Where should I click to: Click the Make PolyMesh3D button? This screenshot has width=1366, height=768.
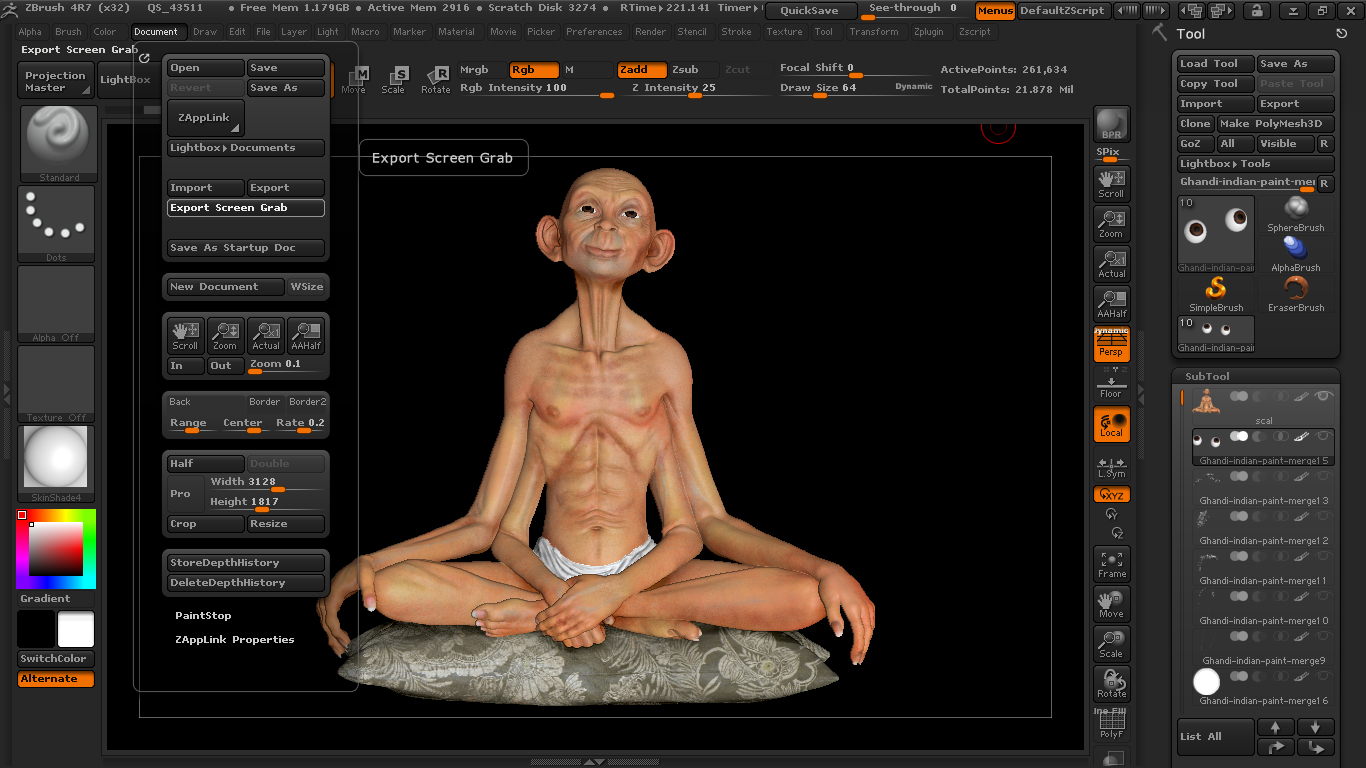[1275, 124]
